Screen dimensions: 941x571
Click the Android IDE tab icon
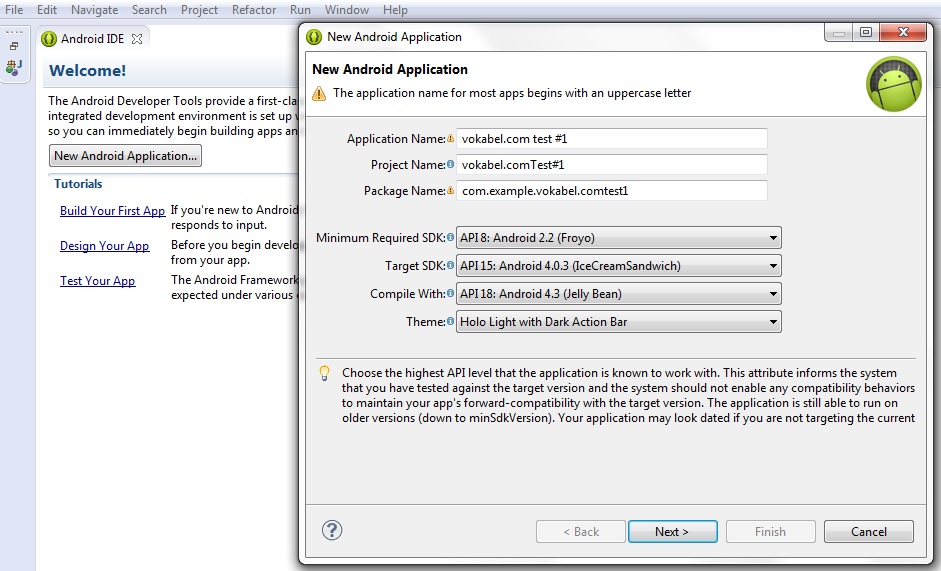[49, 39]
